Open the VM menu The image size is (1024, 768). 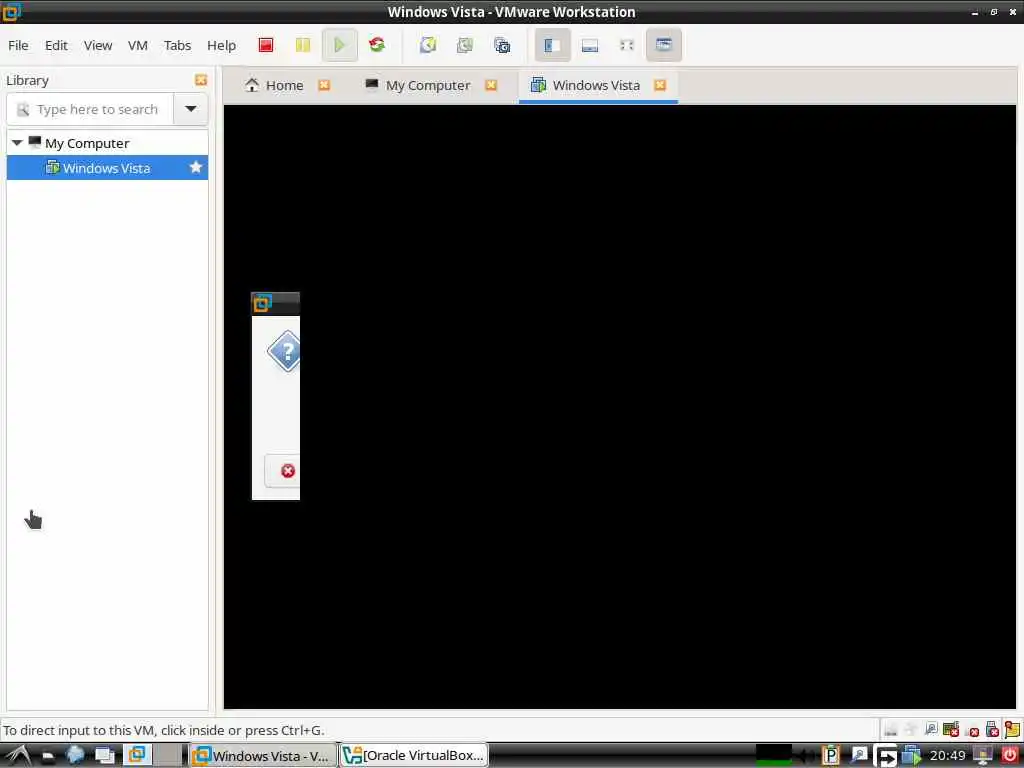tap(138, 45)
